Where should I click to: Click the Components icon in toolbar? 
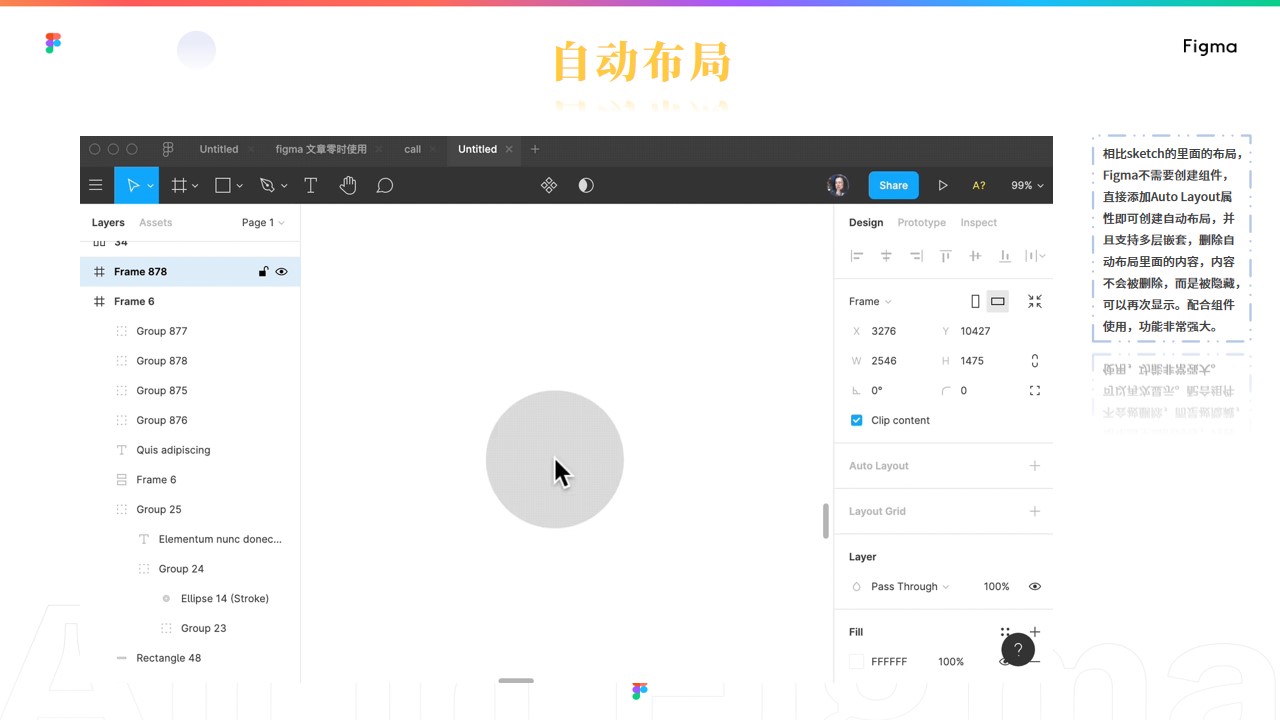pos(549,185)
